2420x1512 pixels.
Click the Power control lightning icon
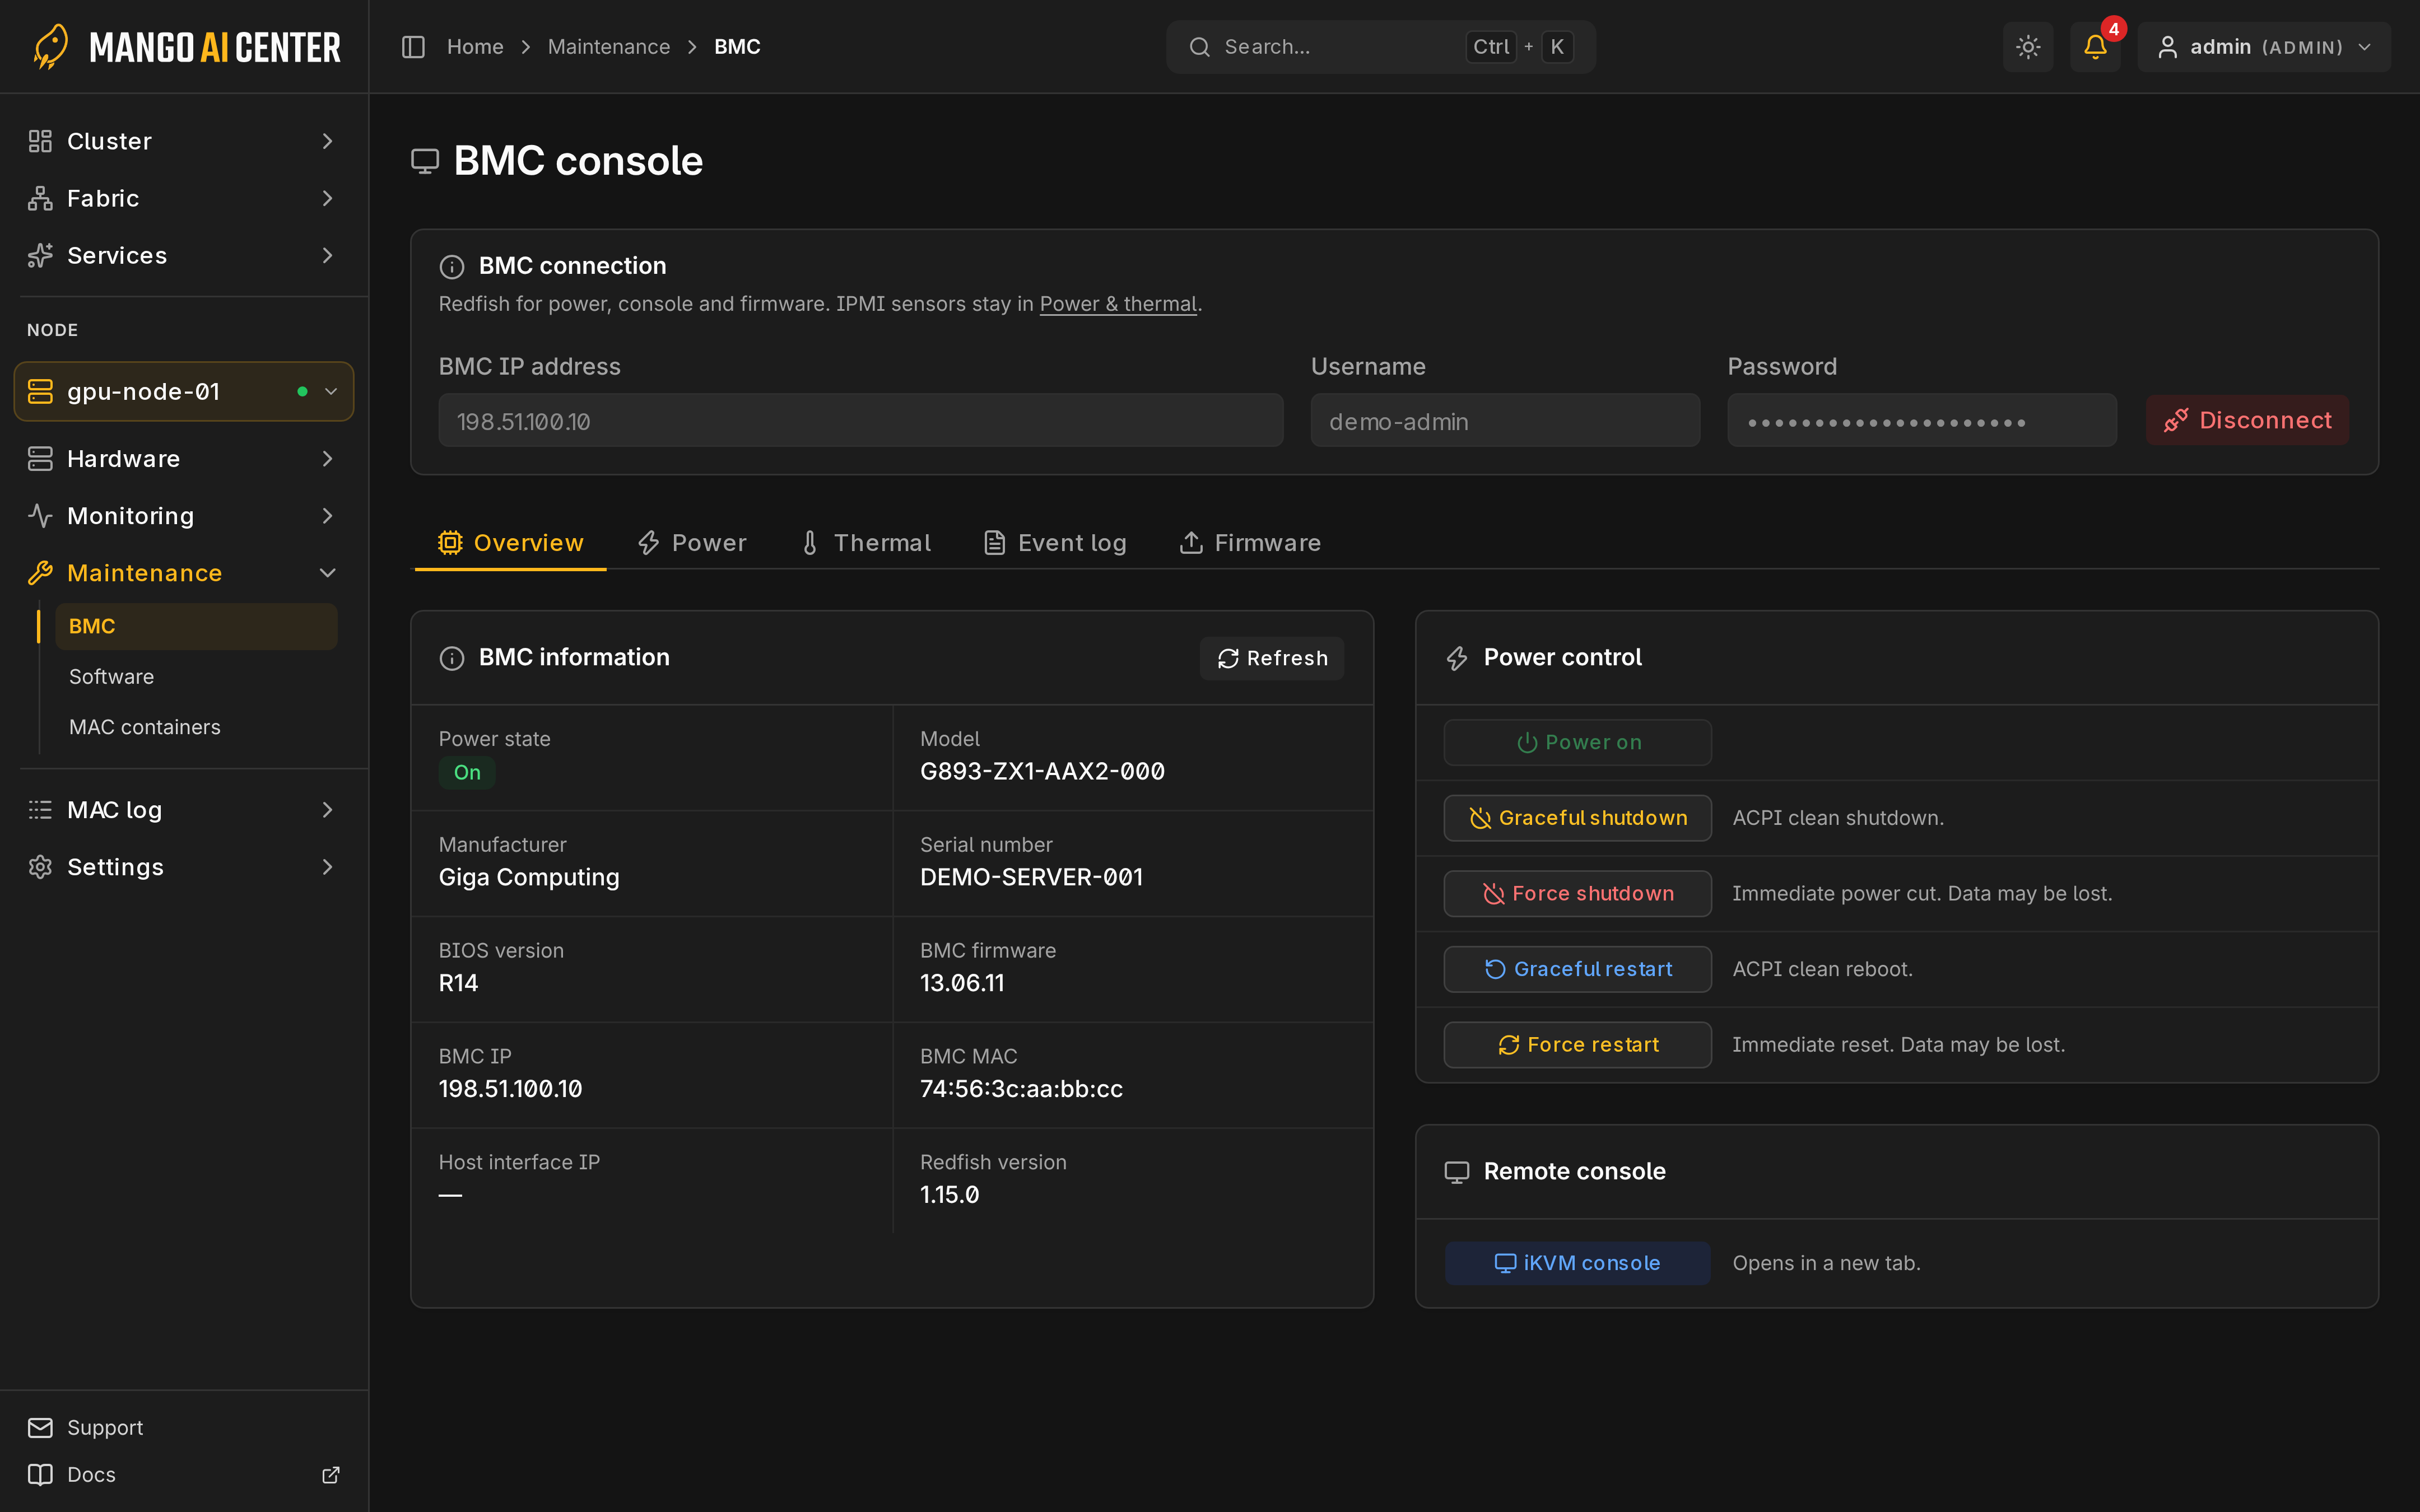tap(1457, 658)
